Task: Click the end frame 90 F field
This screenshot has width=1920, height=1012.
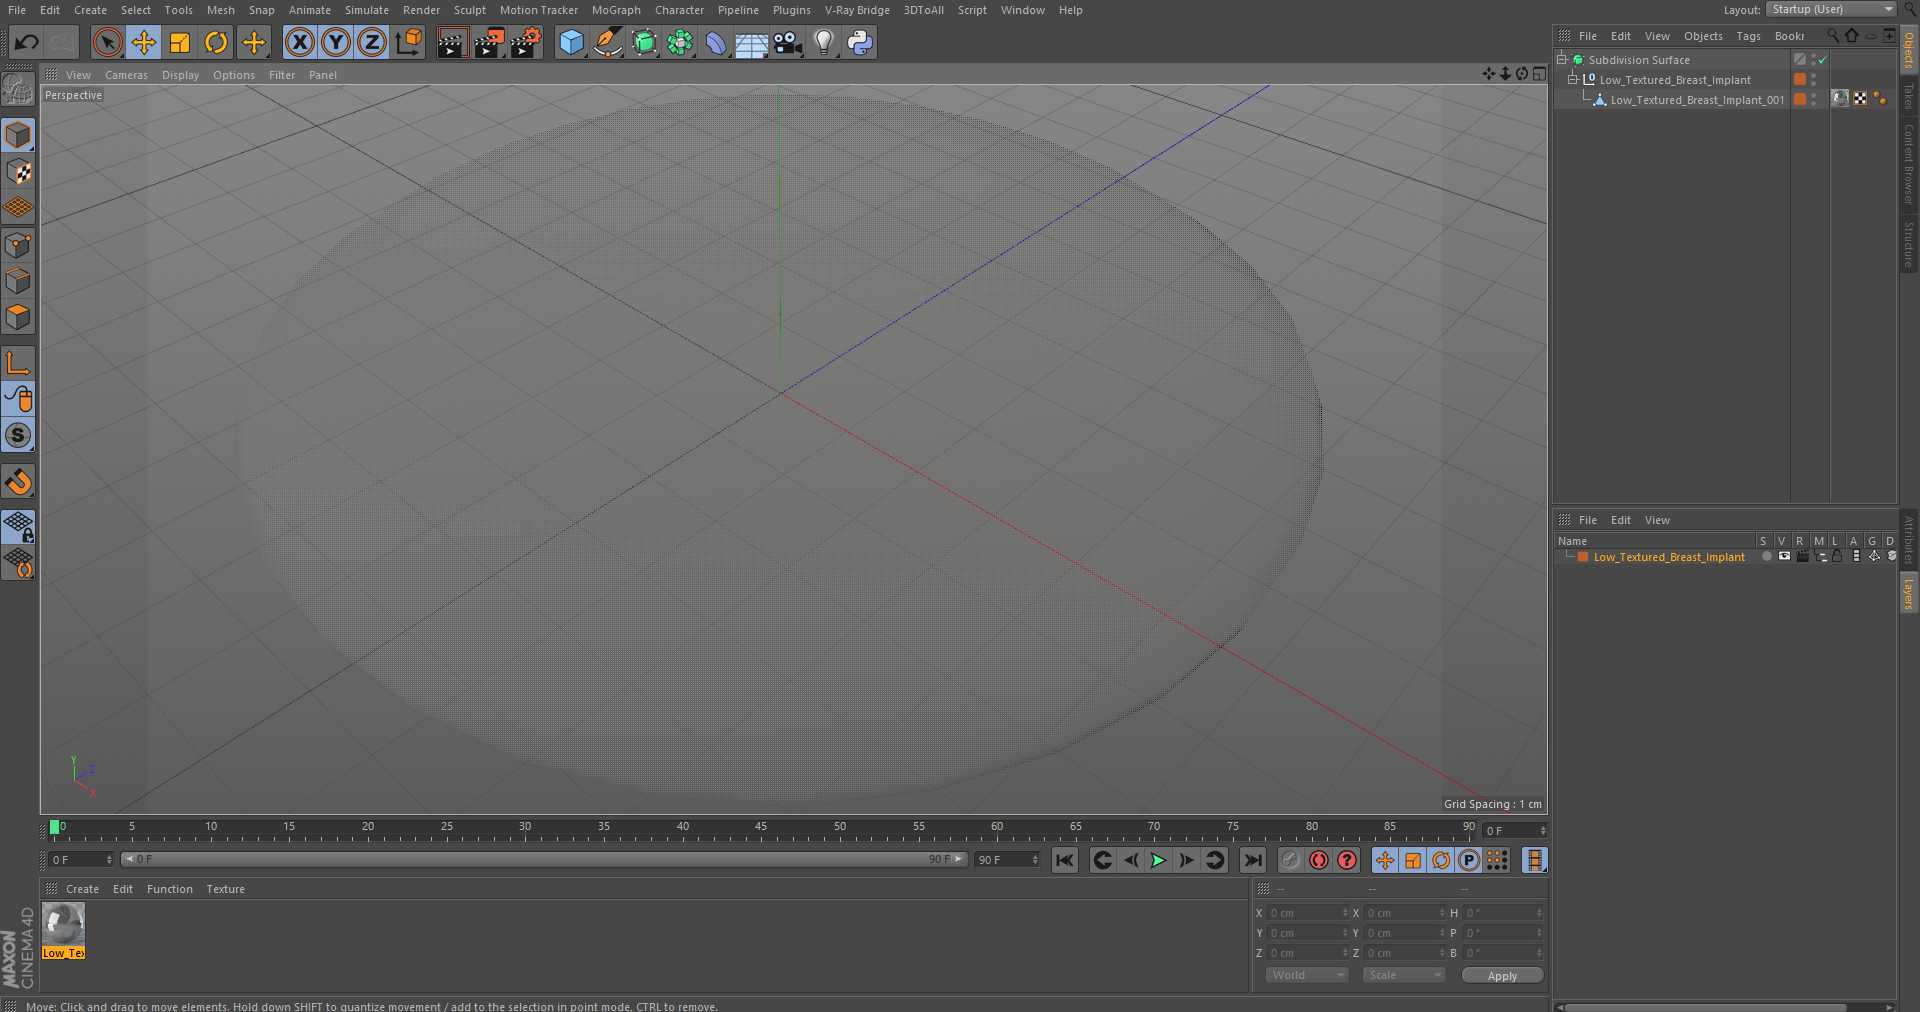Action: click(1007, 859)
